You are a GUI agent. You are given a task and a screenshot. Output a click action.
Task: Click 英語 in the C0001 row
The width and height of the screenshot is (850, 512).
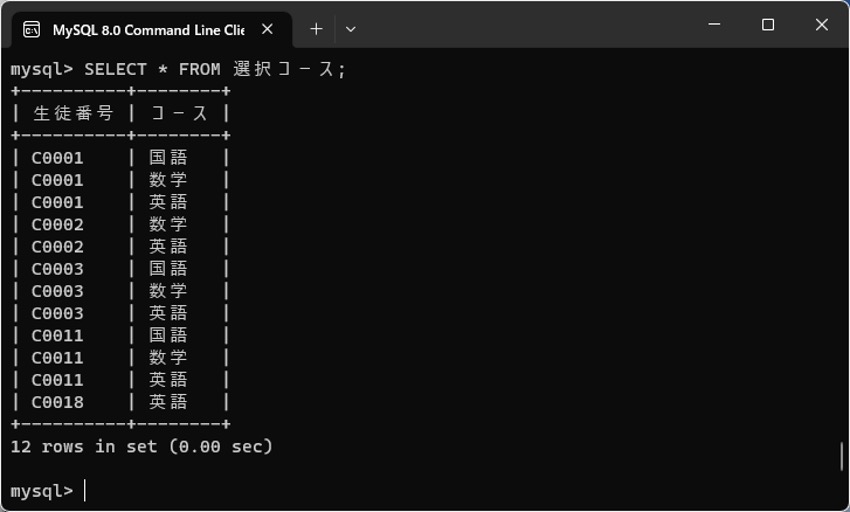[x=168, y=202]
